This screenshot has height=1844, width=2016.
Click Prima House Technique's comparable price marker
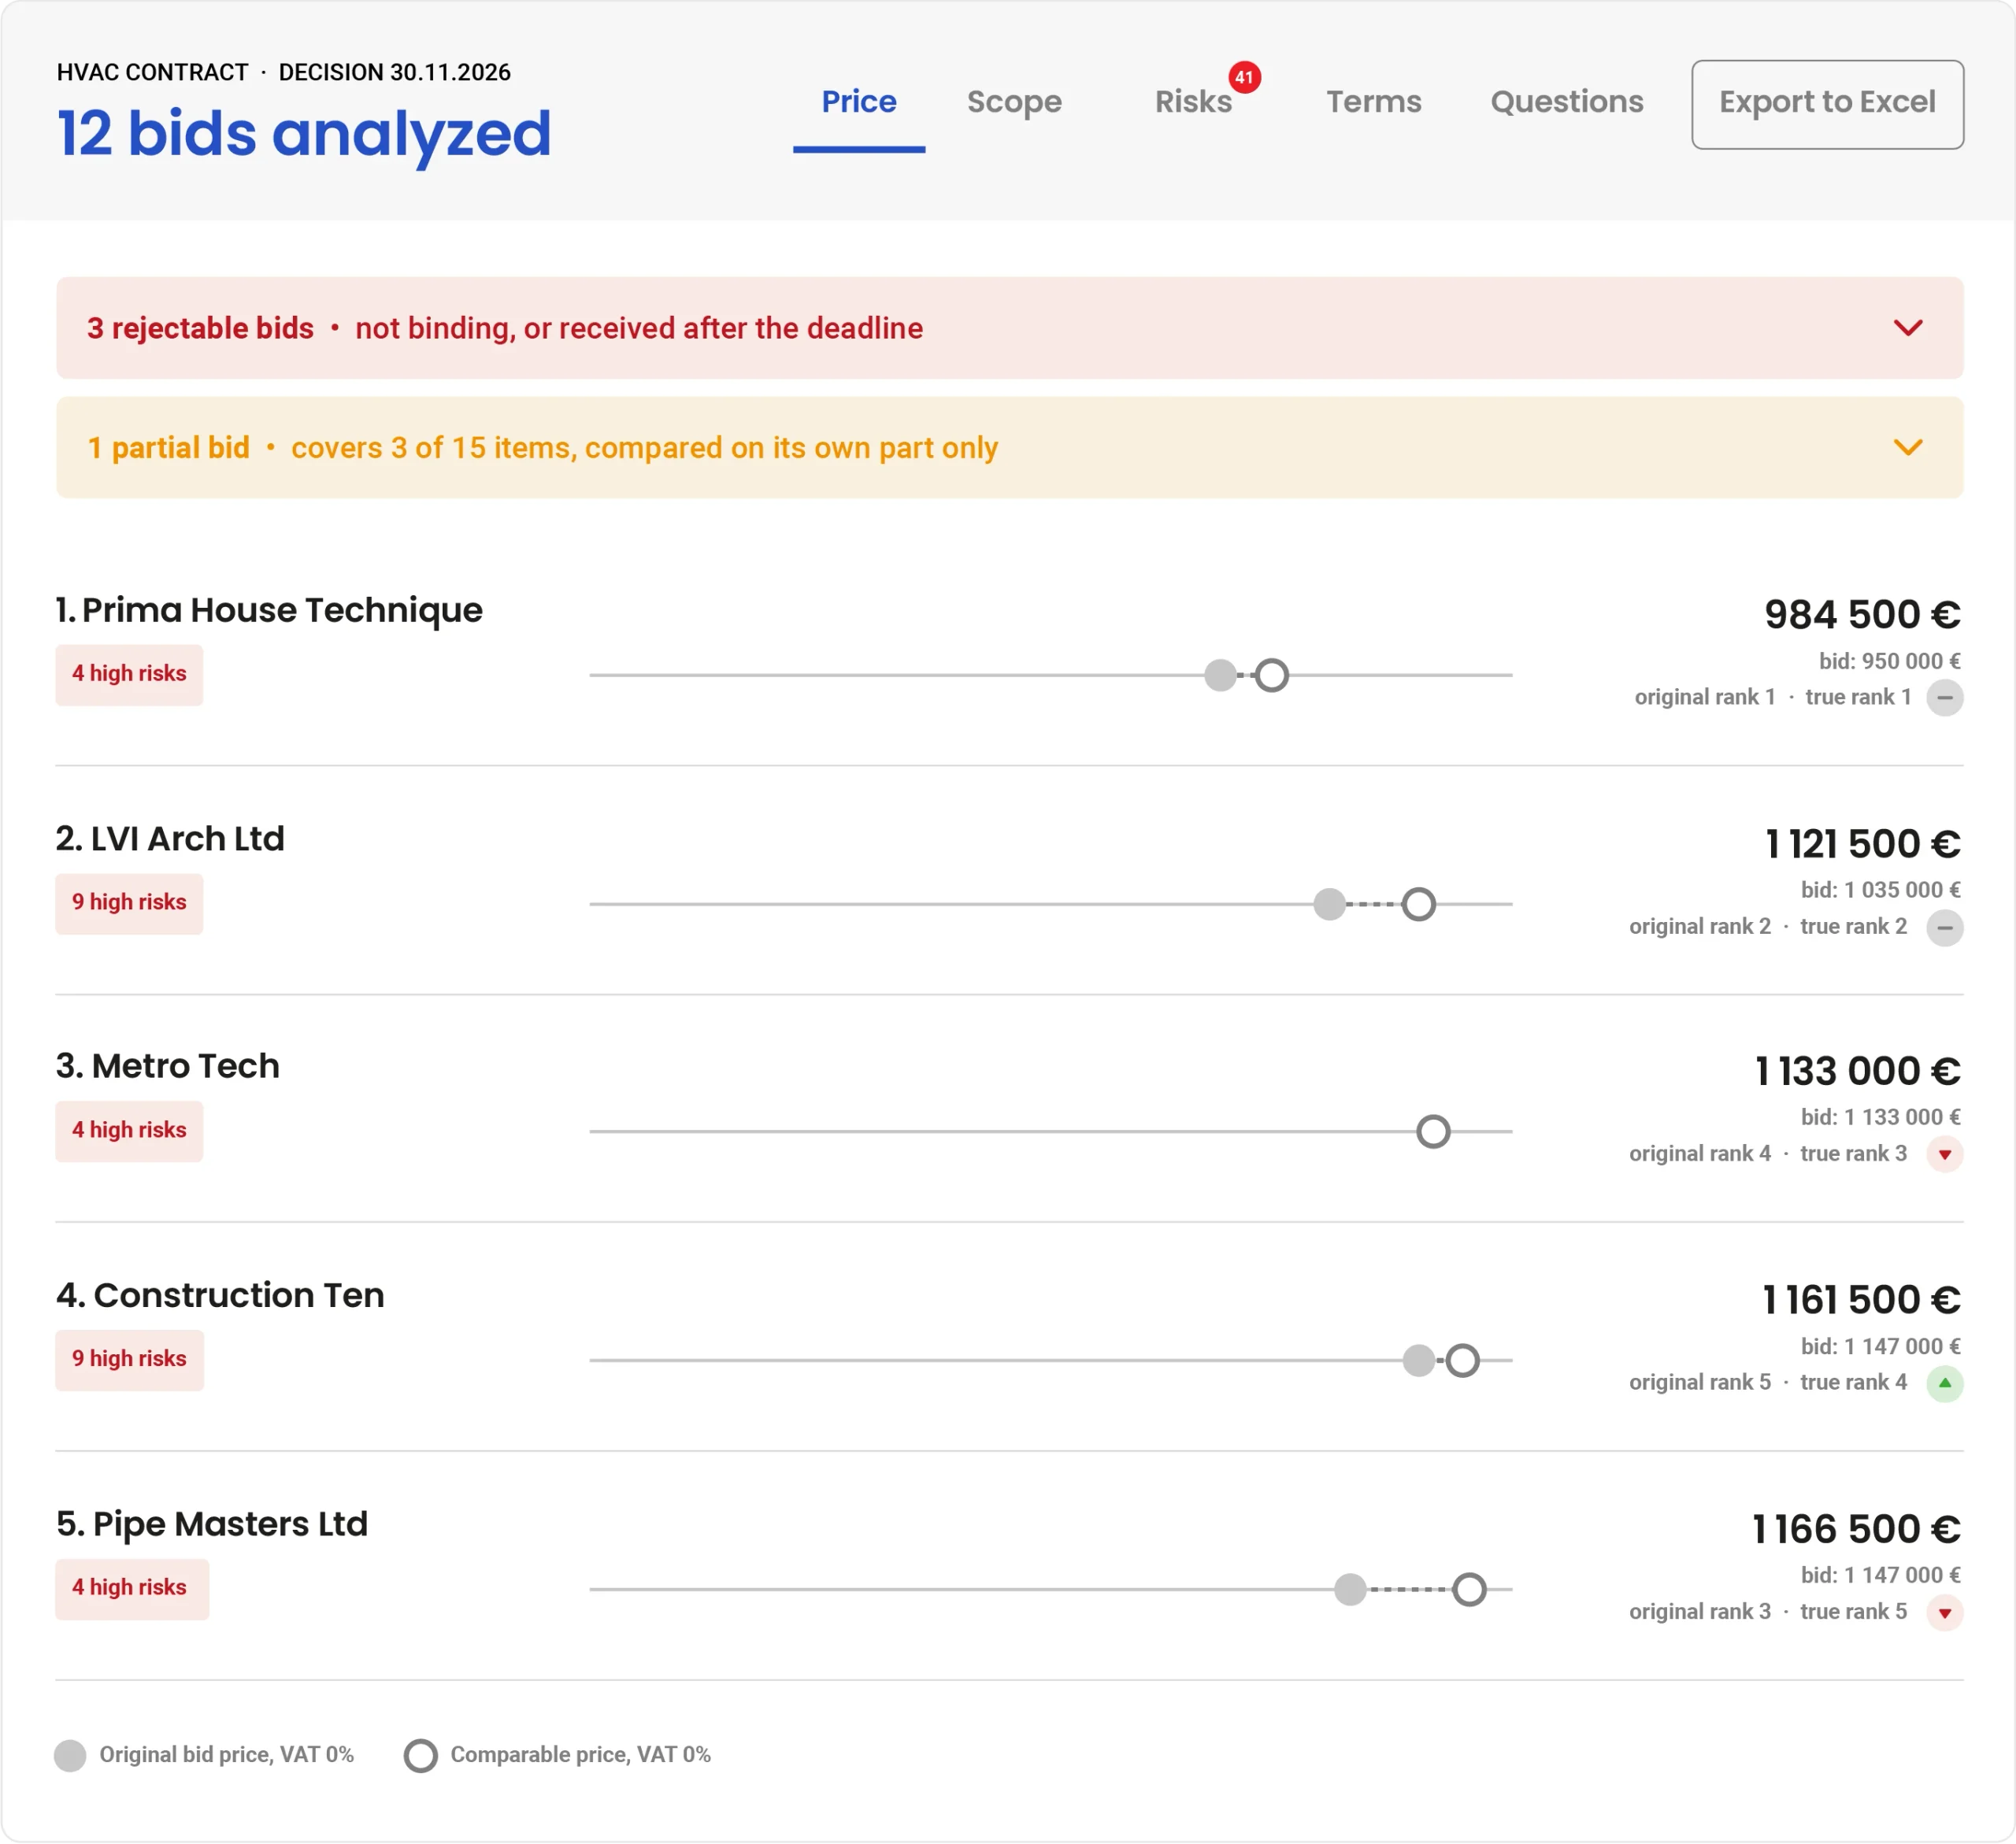pos(1271,675)
